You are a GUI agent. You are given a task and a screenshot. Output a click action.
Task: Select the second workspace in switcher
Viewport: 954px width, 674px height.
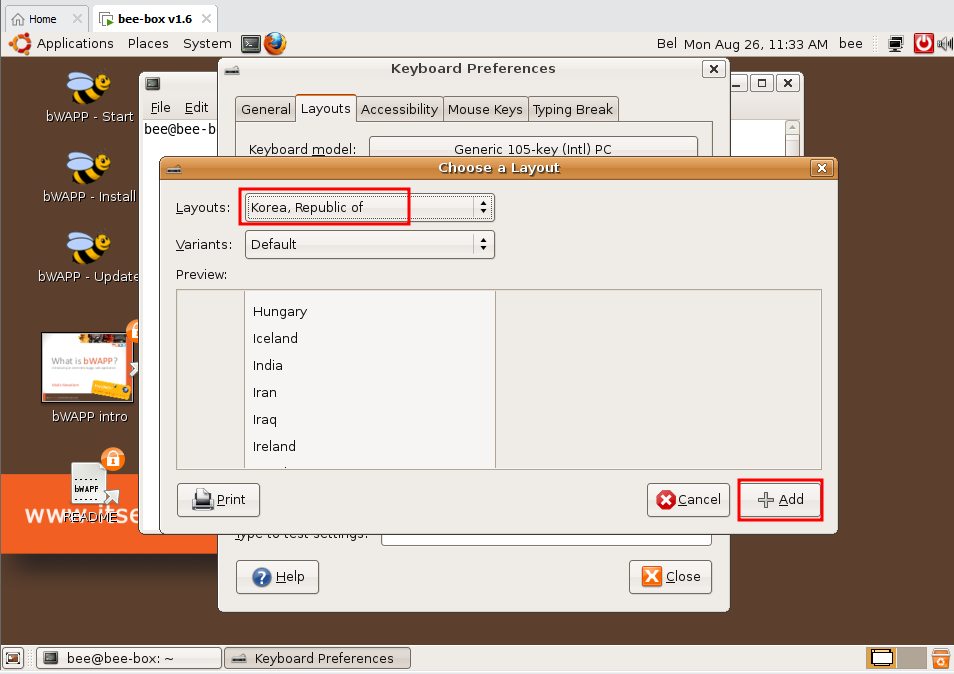pyautogui.click(x=912, y=658)
